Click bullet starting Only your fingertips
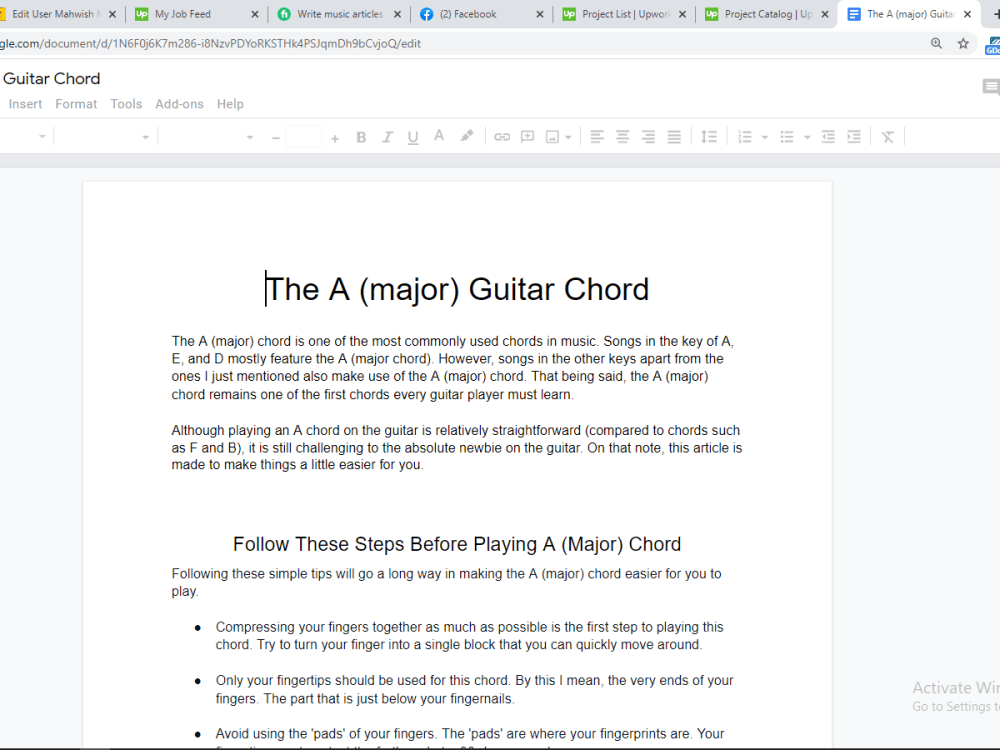Viewport: 1000px width, 750px height. point(474,689)
